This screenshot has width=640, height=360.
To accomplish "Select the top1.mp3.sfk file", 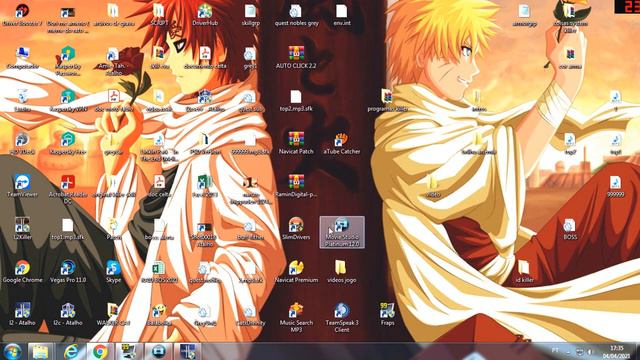I will (68, 229).
